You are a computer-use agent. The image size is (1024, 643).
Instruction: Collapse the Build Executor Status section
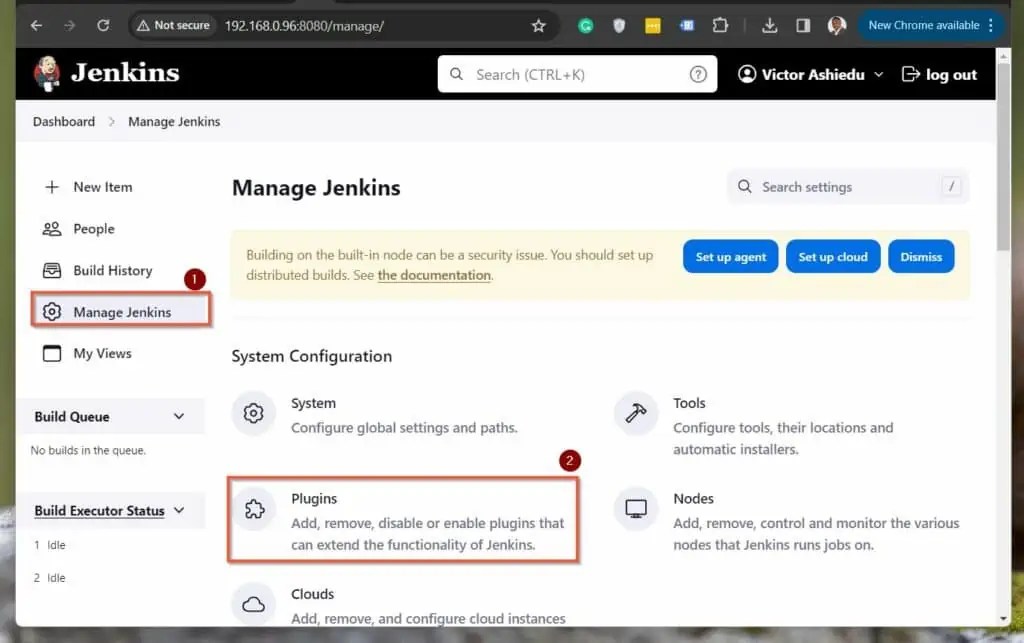tap(180, 510)
